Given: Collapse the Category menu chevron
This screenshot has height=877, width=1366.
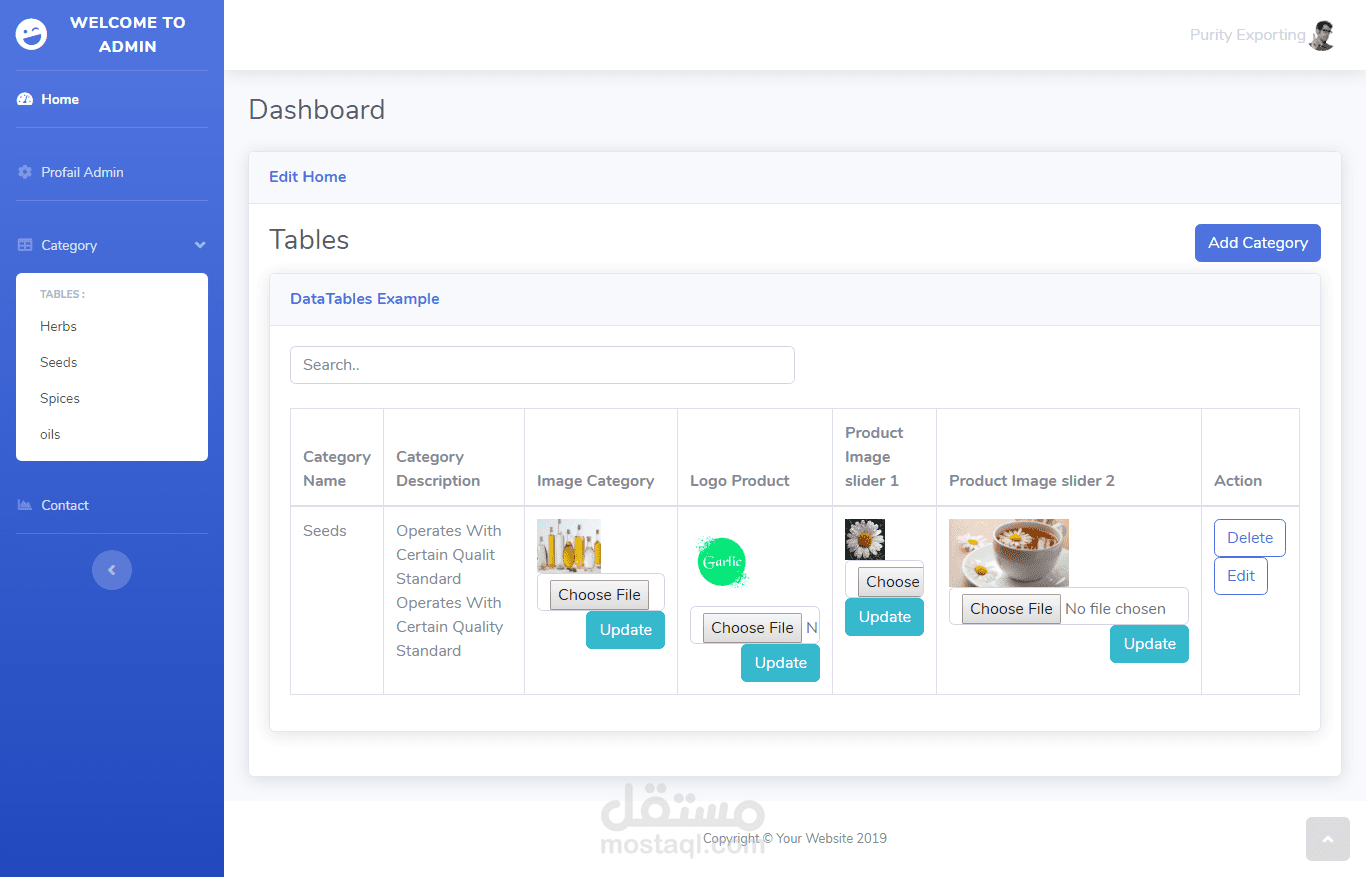Looking at the screenshot, I should point(200,245).
